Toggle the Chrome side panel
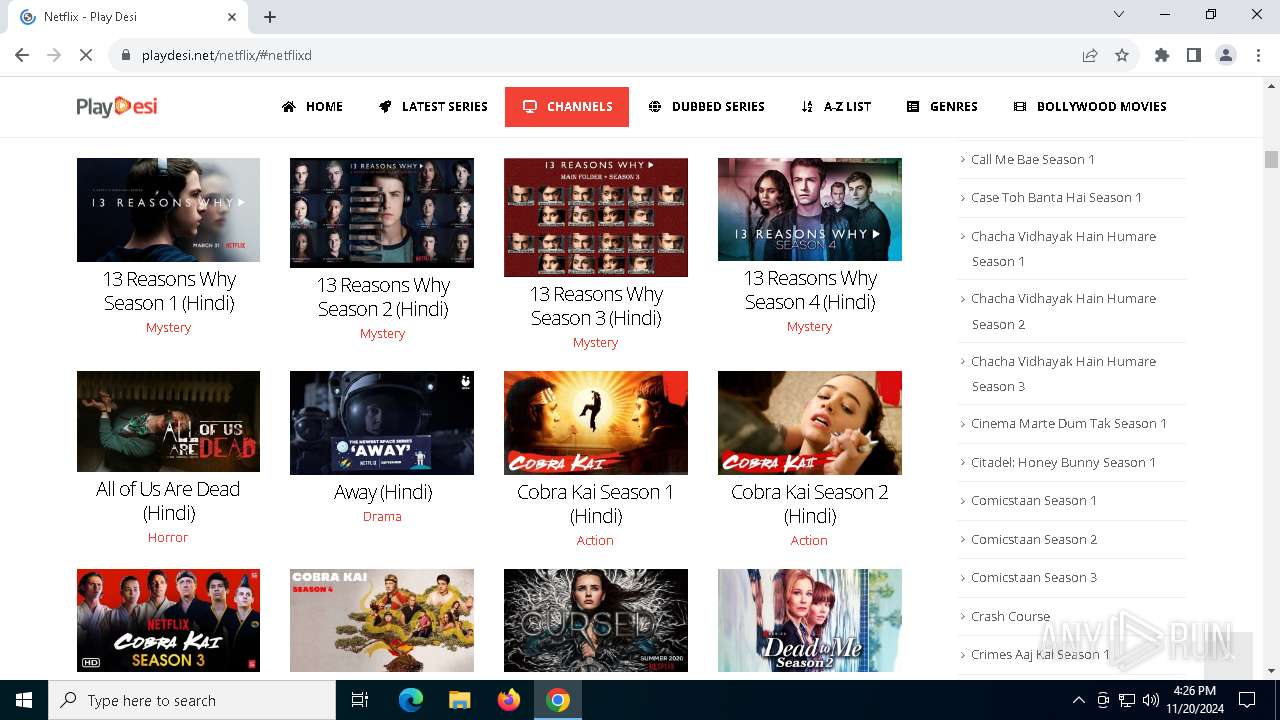The image size is (1280, 720). tap(1194, 55)
